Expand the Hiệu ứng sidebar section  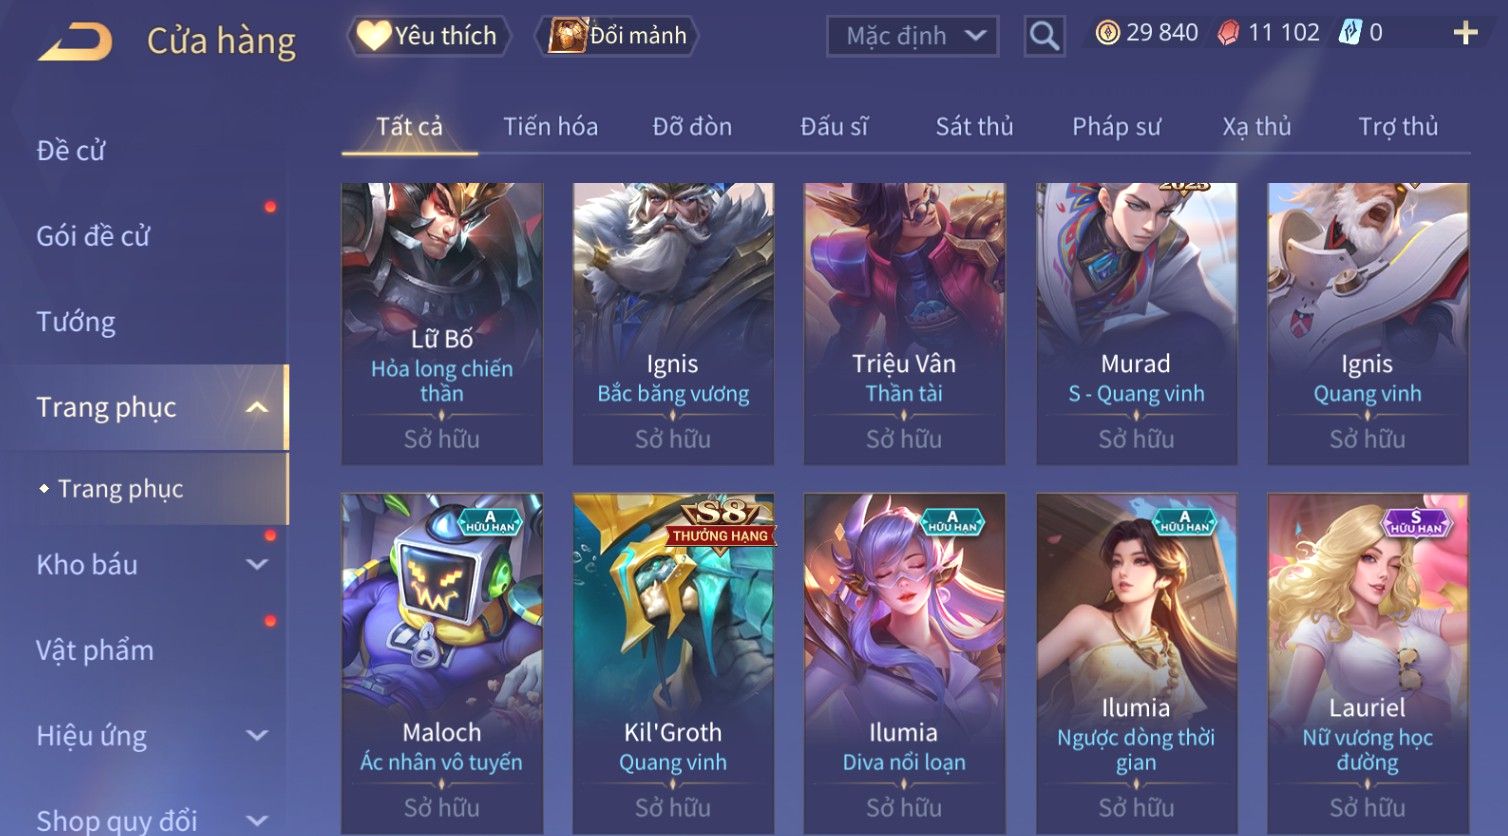[257, 735]
